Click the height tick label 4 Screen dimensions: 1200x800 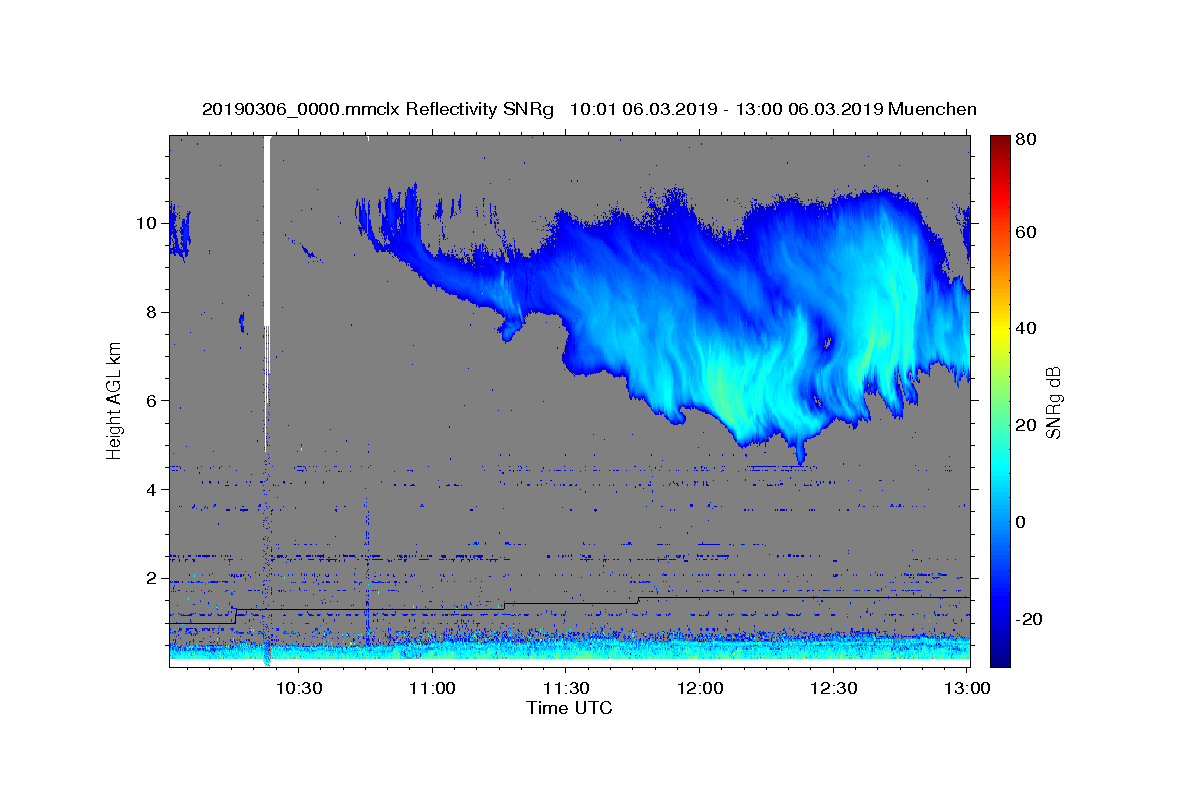[x=150, y=490]
